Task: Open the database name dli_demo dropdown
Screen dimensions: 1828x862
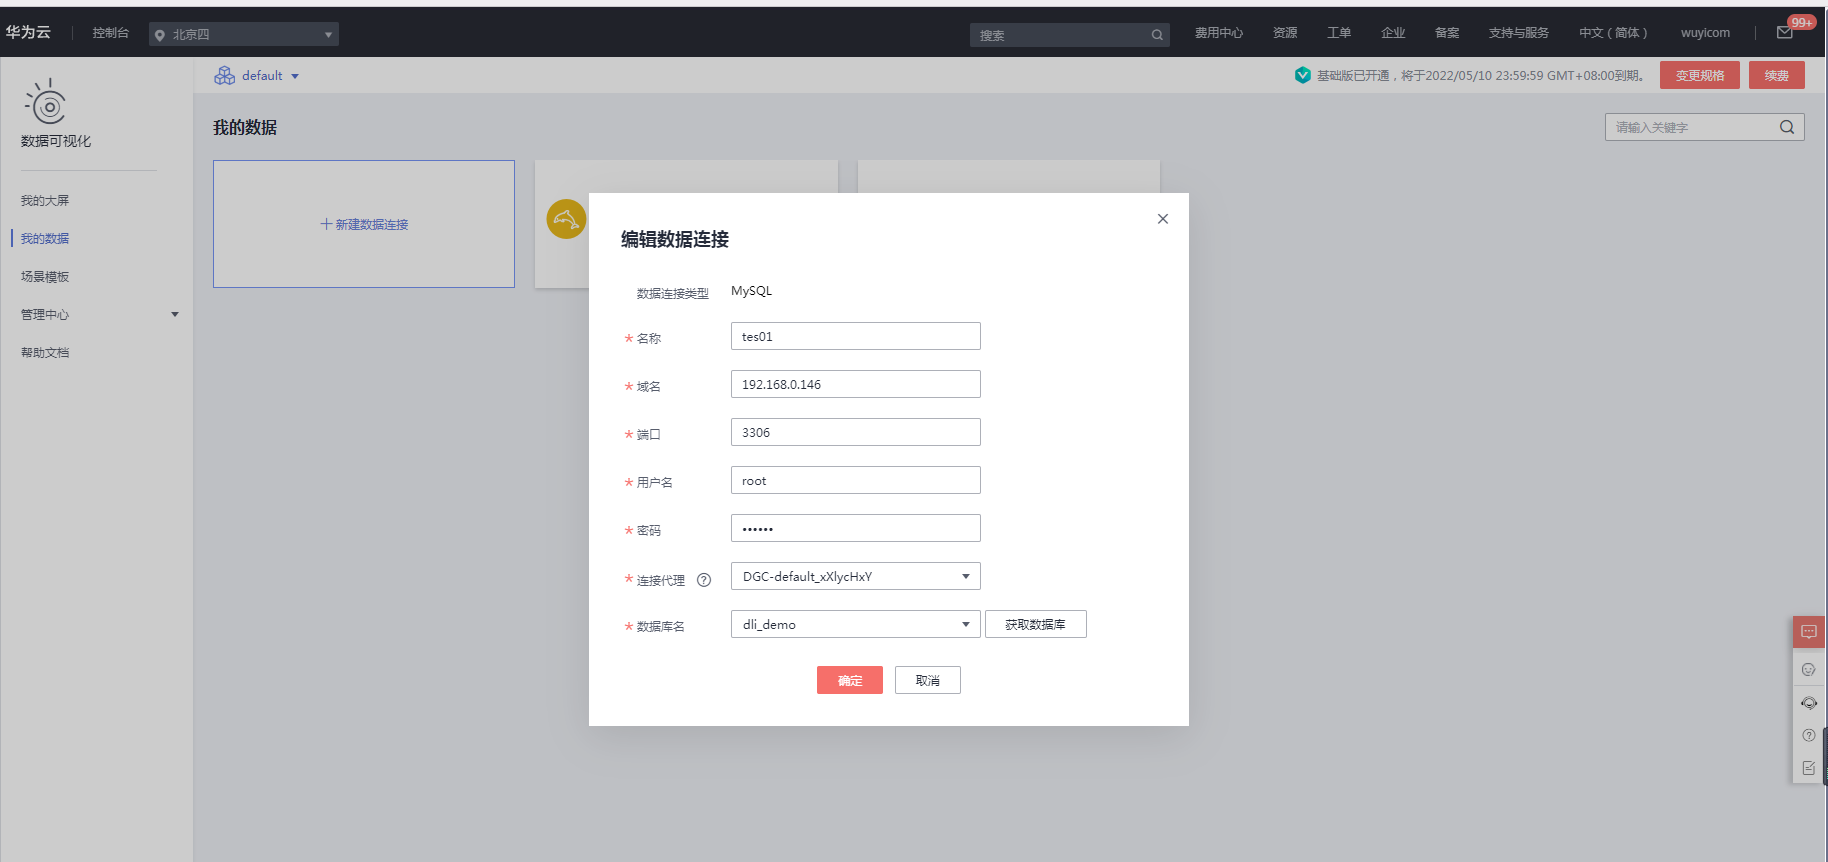Action: click(x=856, y=624)
